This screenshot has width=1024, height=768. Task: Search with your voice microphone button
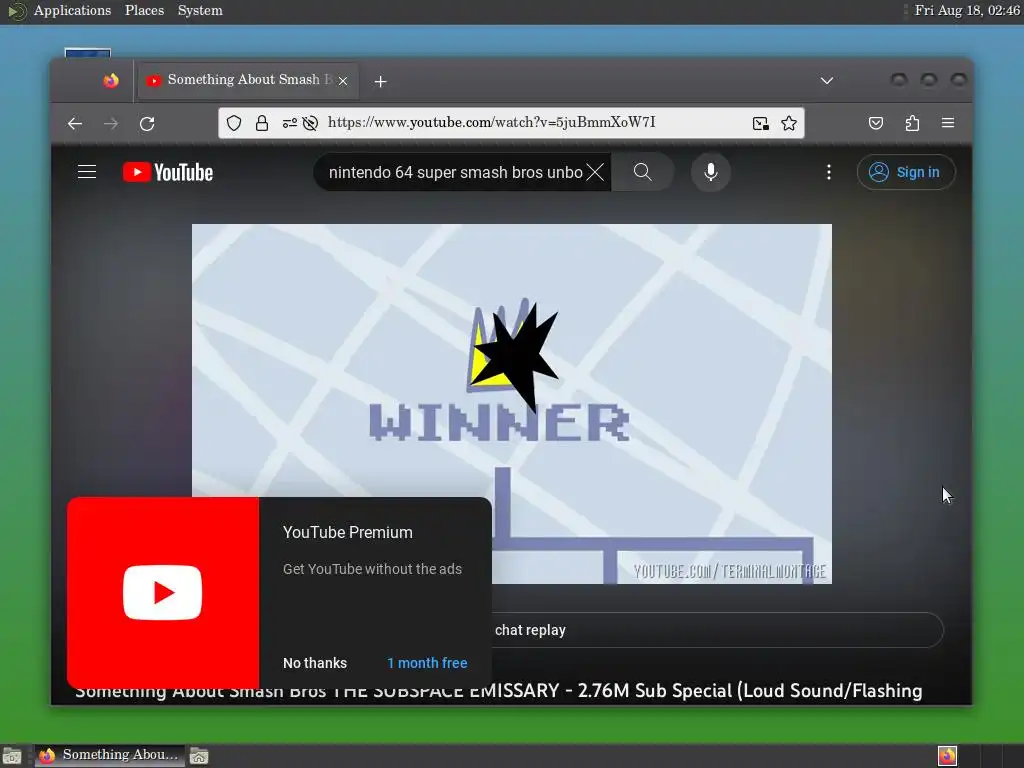coord(711,172)
